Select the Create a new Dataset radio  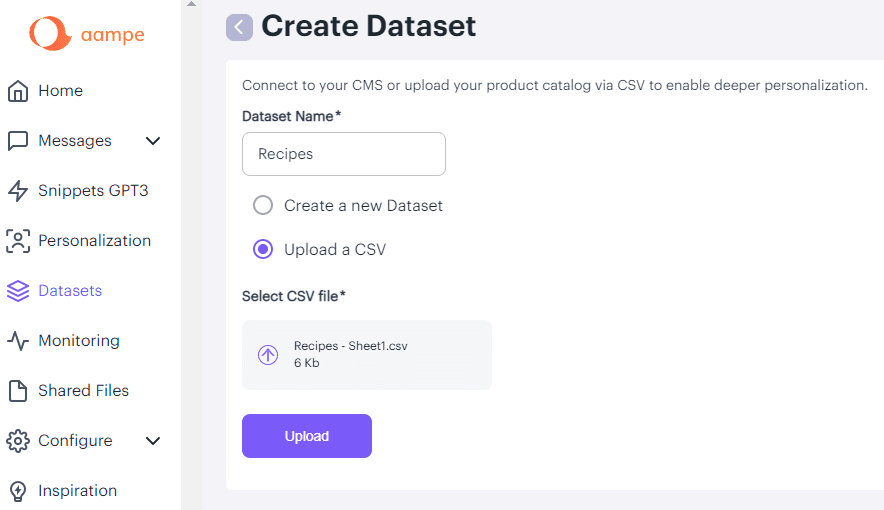[263, 205]
